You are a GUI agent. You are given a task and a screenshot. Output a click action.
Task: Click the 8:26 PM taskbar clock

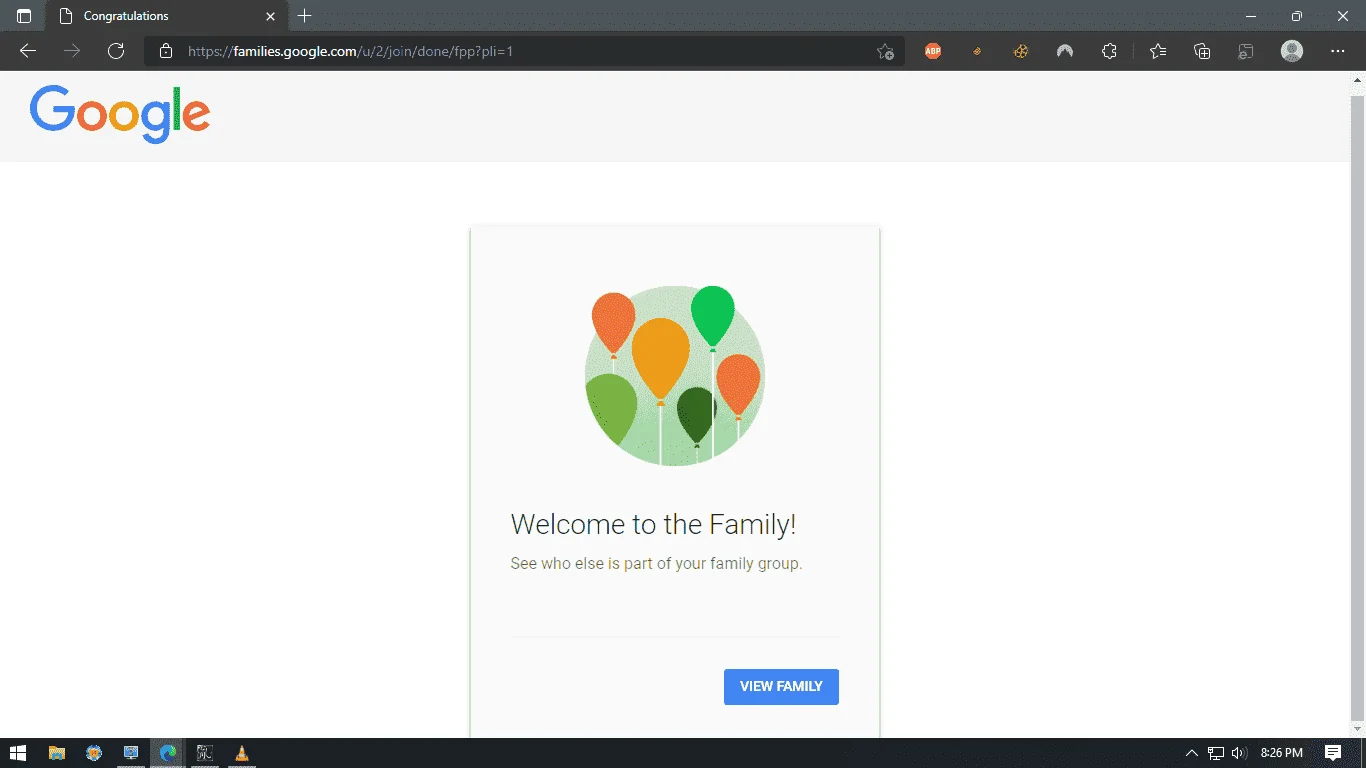click(x=1282, y=753)
